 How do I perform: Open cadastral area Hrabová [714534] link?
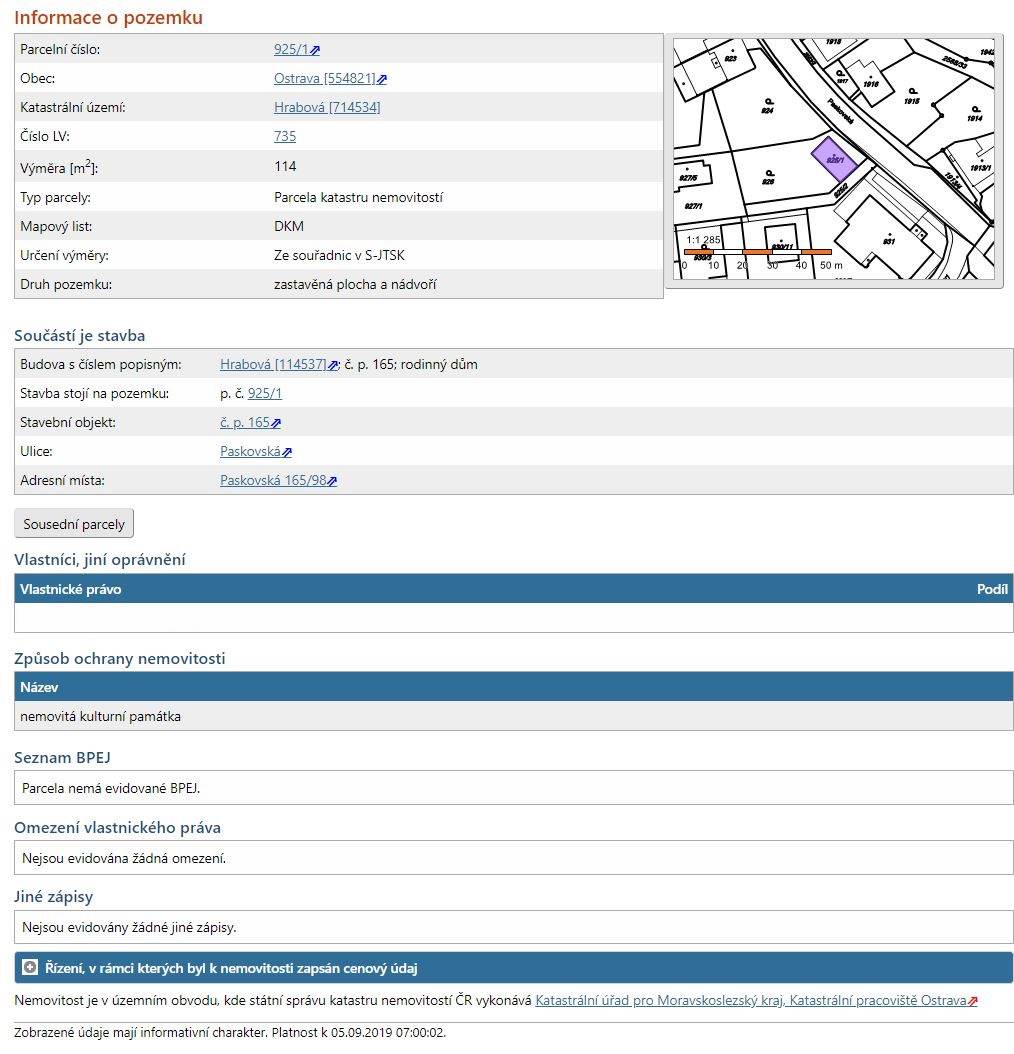pyautogui.click(x=327, y=107)
